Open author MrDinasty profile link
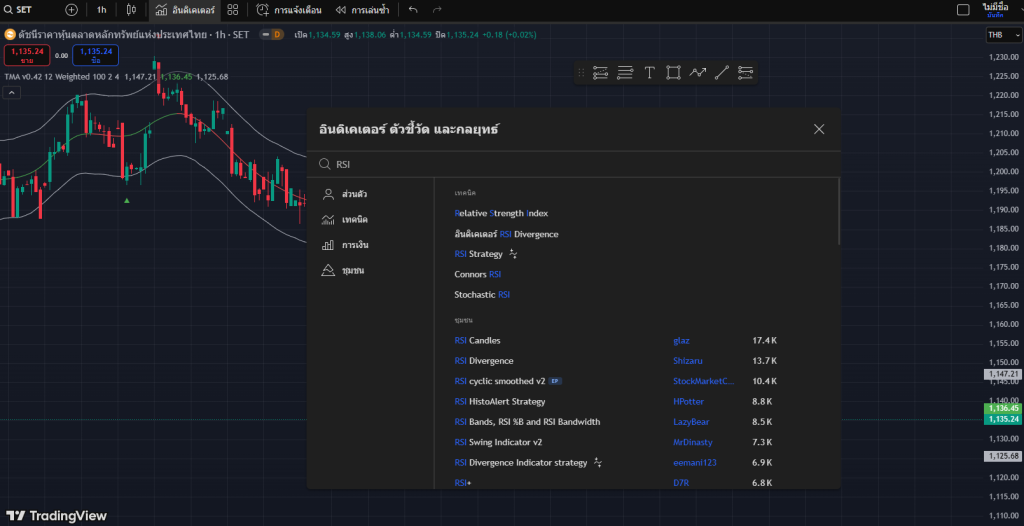This screenshot has width=1024, height=526. pyautogui.click(x=693, y=442)
